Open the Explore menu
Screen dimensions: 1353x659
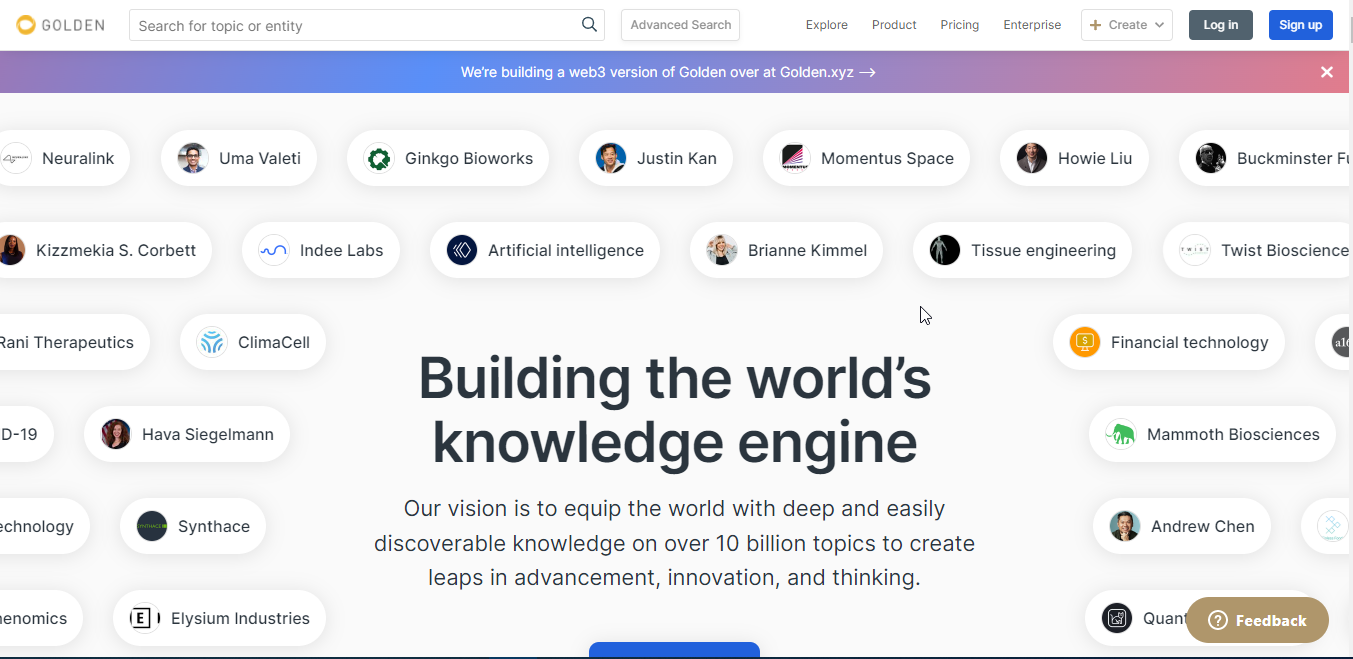826,25
